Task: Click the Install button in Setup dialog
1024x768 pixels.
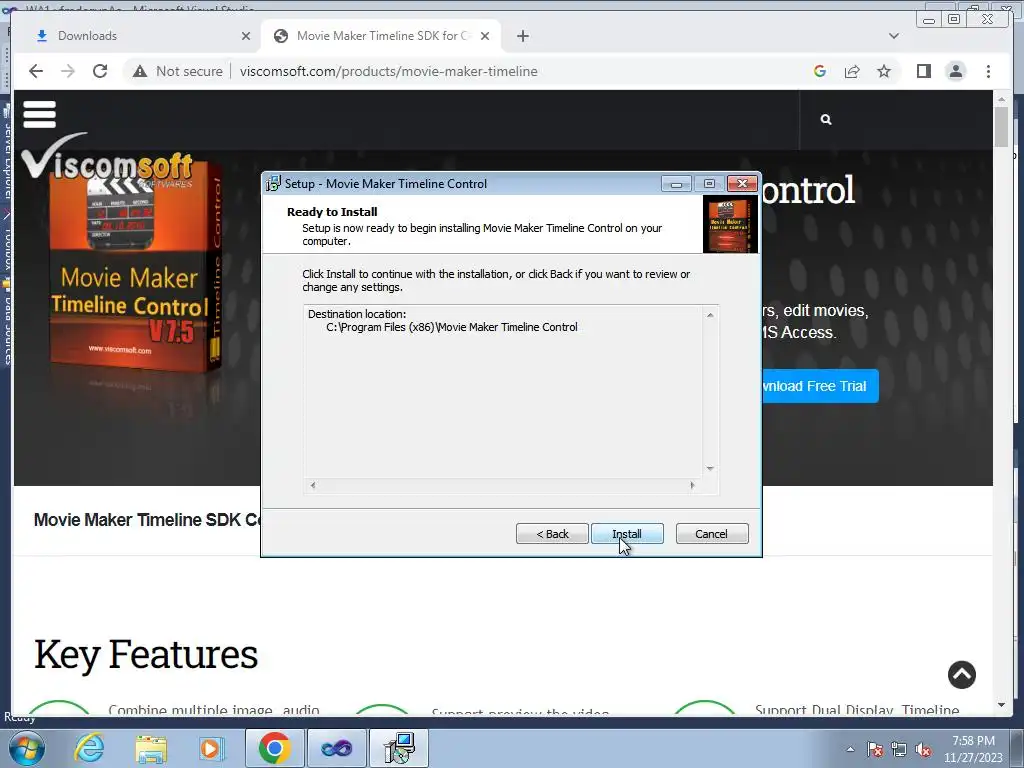Action: pyautogui.click(x=627, y=534)
